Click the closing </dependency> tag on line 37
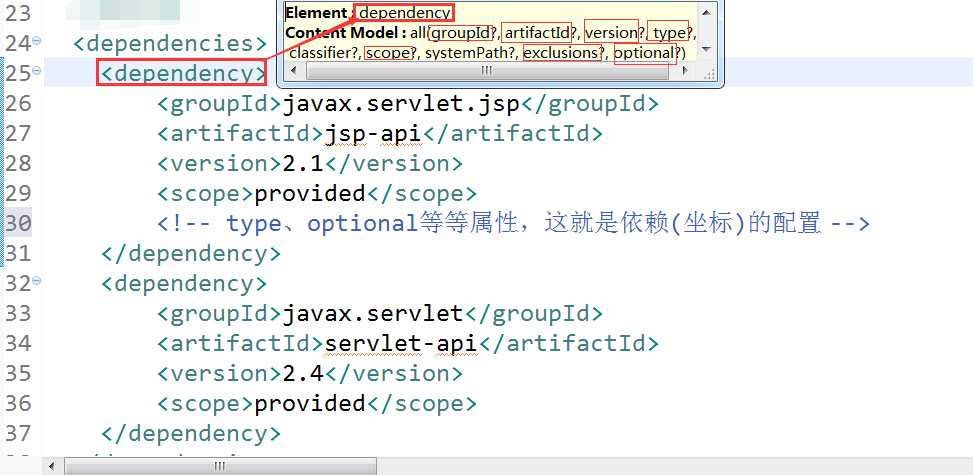 tap(191, 433)
